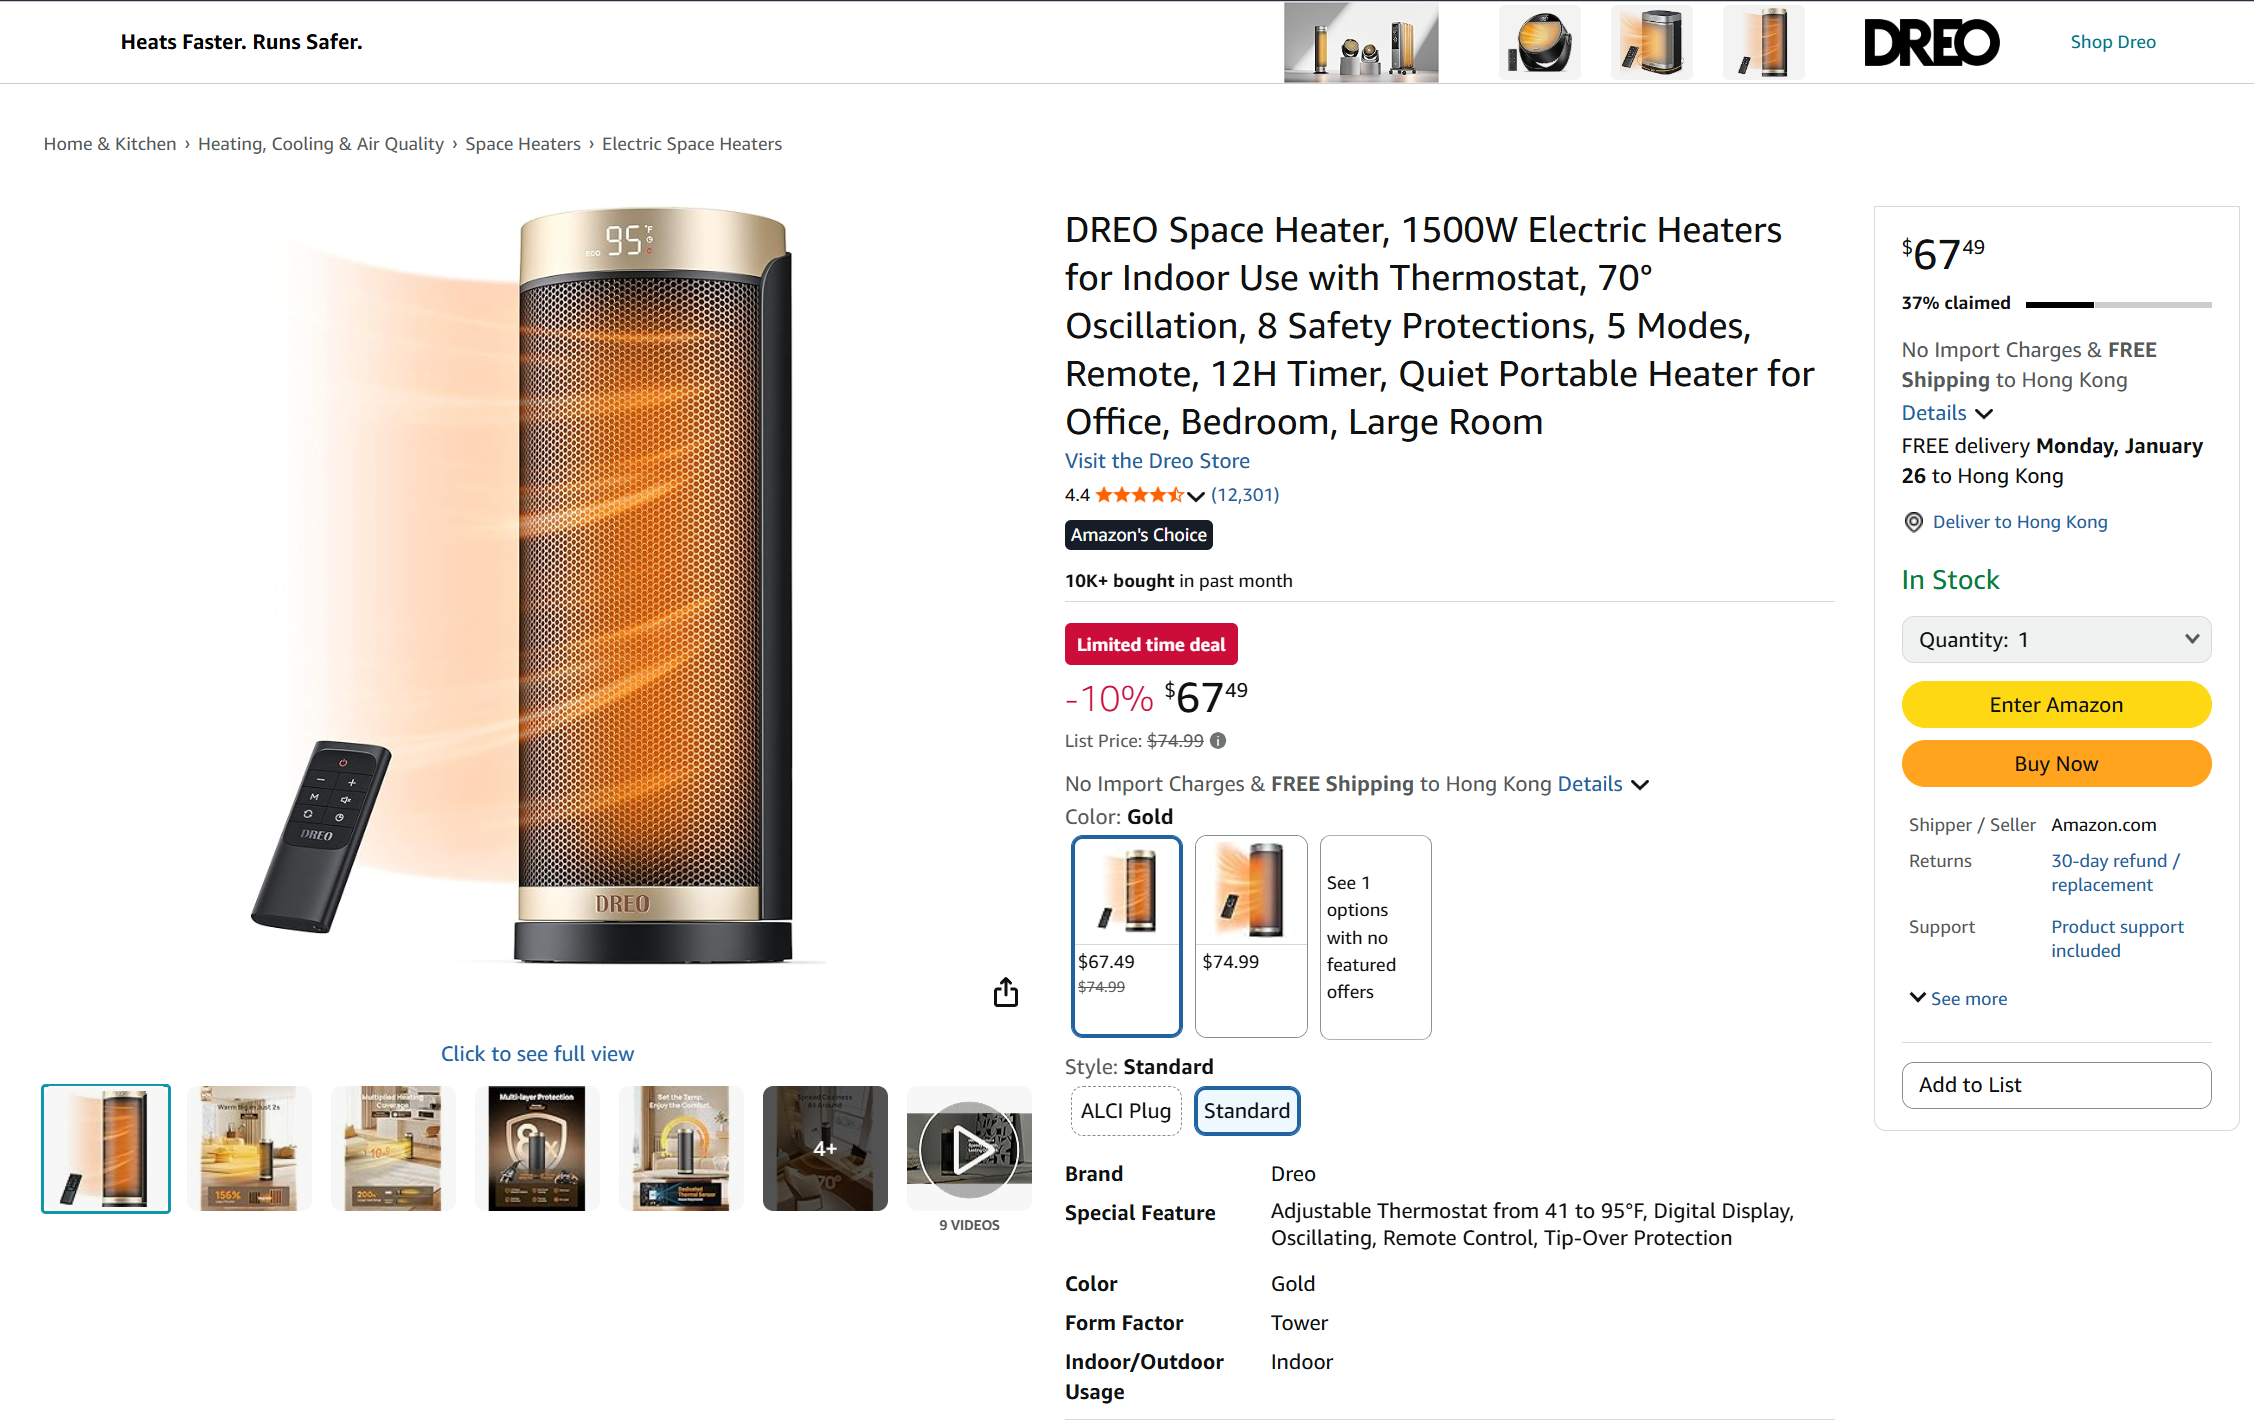The image size is (2254, 1427).
Task: Select the ALCI Plug style option
Action: 1125,1111
